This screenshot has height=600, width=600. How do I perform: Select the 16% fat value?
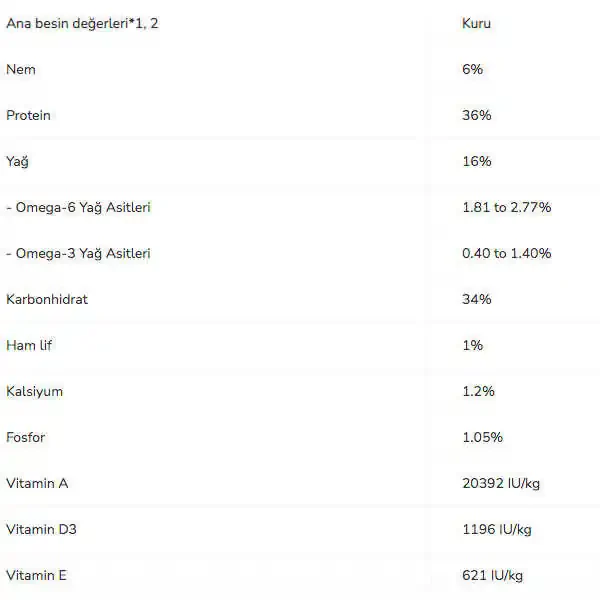click(476, 161)
